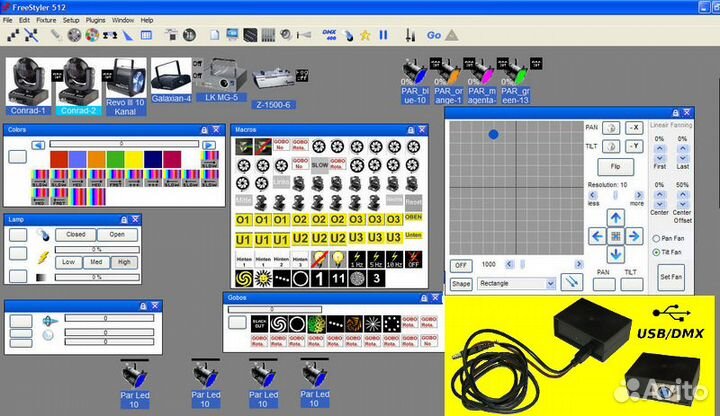Click the Closed shutter button
The height and width of the screenshot is (416, 720).
coord(75,235)
